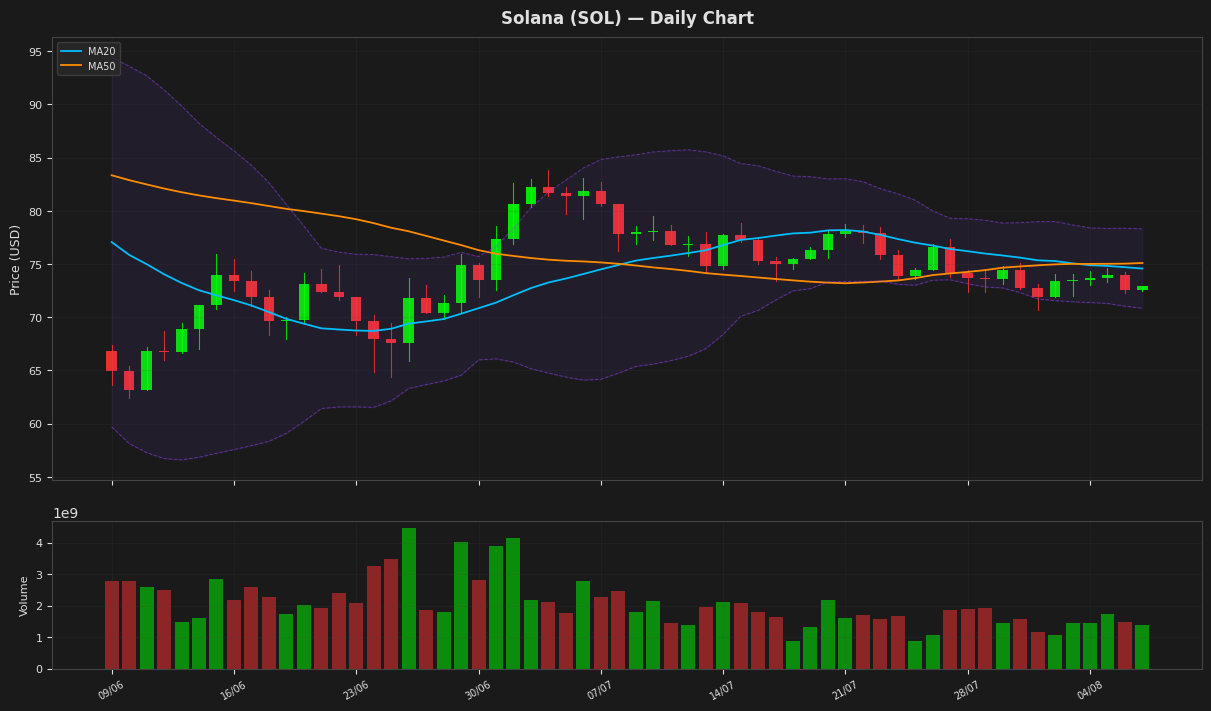The width and height of the screenshot is (1211, 711).
Task: Click the 2 tick on volume axis
Action: click(x=40, y=607)
